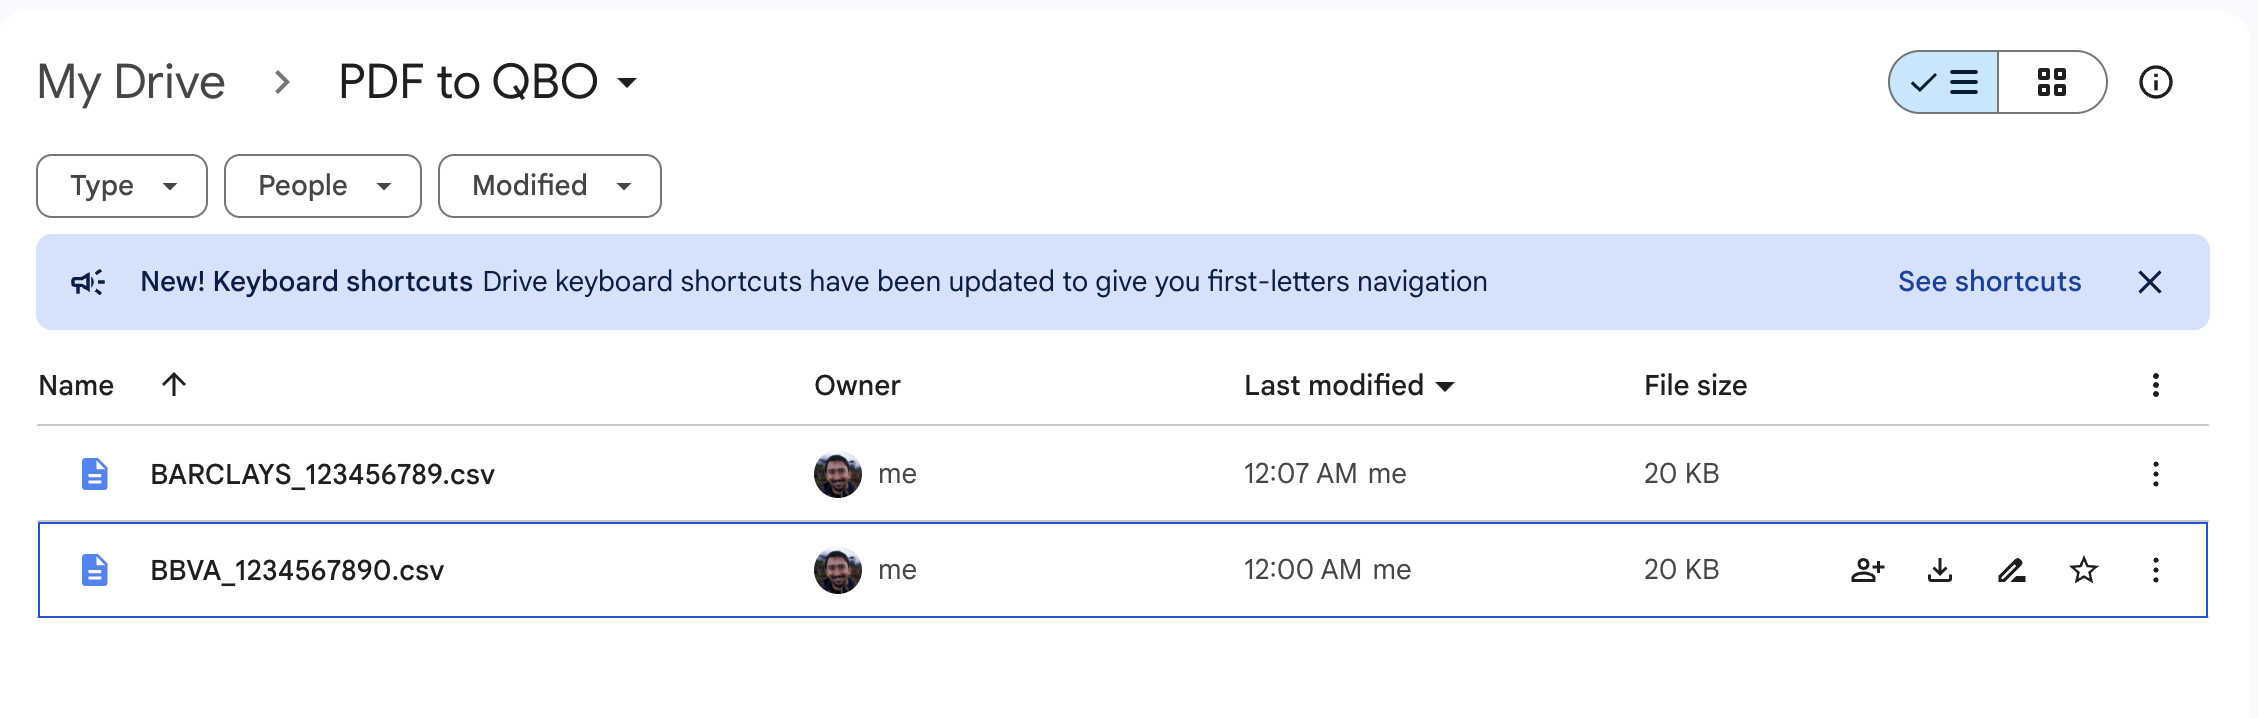Open the Type filter dropdown
Screen dimensions: 2258x718
point(122,186)
